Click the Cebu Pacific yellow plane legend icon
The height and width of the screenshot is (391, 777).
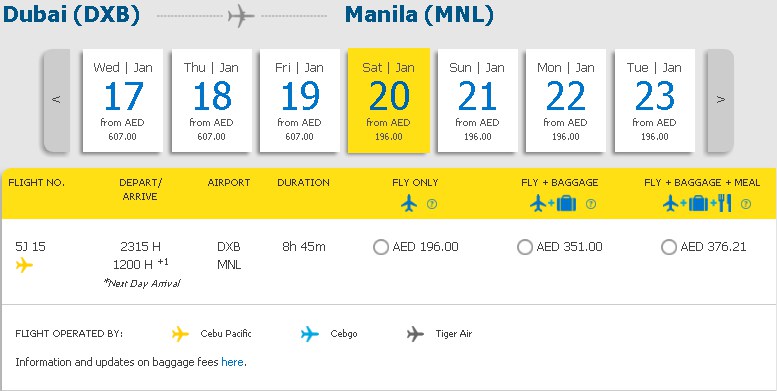tap(180, 334)
